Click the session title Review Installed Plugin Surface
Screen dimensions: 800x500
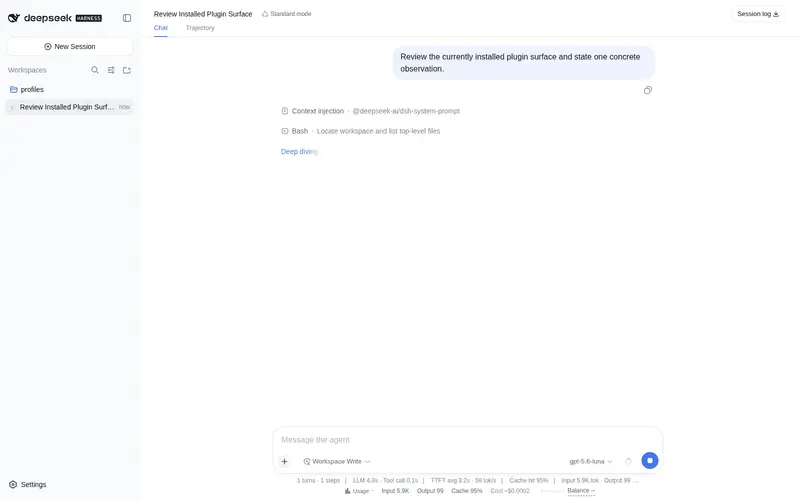[203, 14]
